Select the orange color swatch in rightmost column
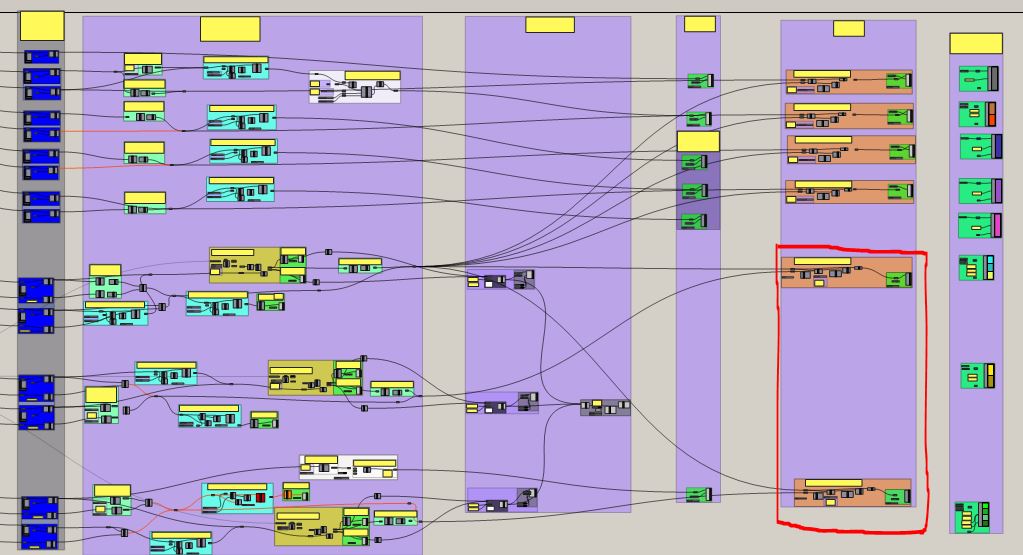1023x555 pixels. pos(991,114)
